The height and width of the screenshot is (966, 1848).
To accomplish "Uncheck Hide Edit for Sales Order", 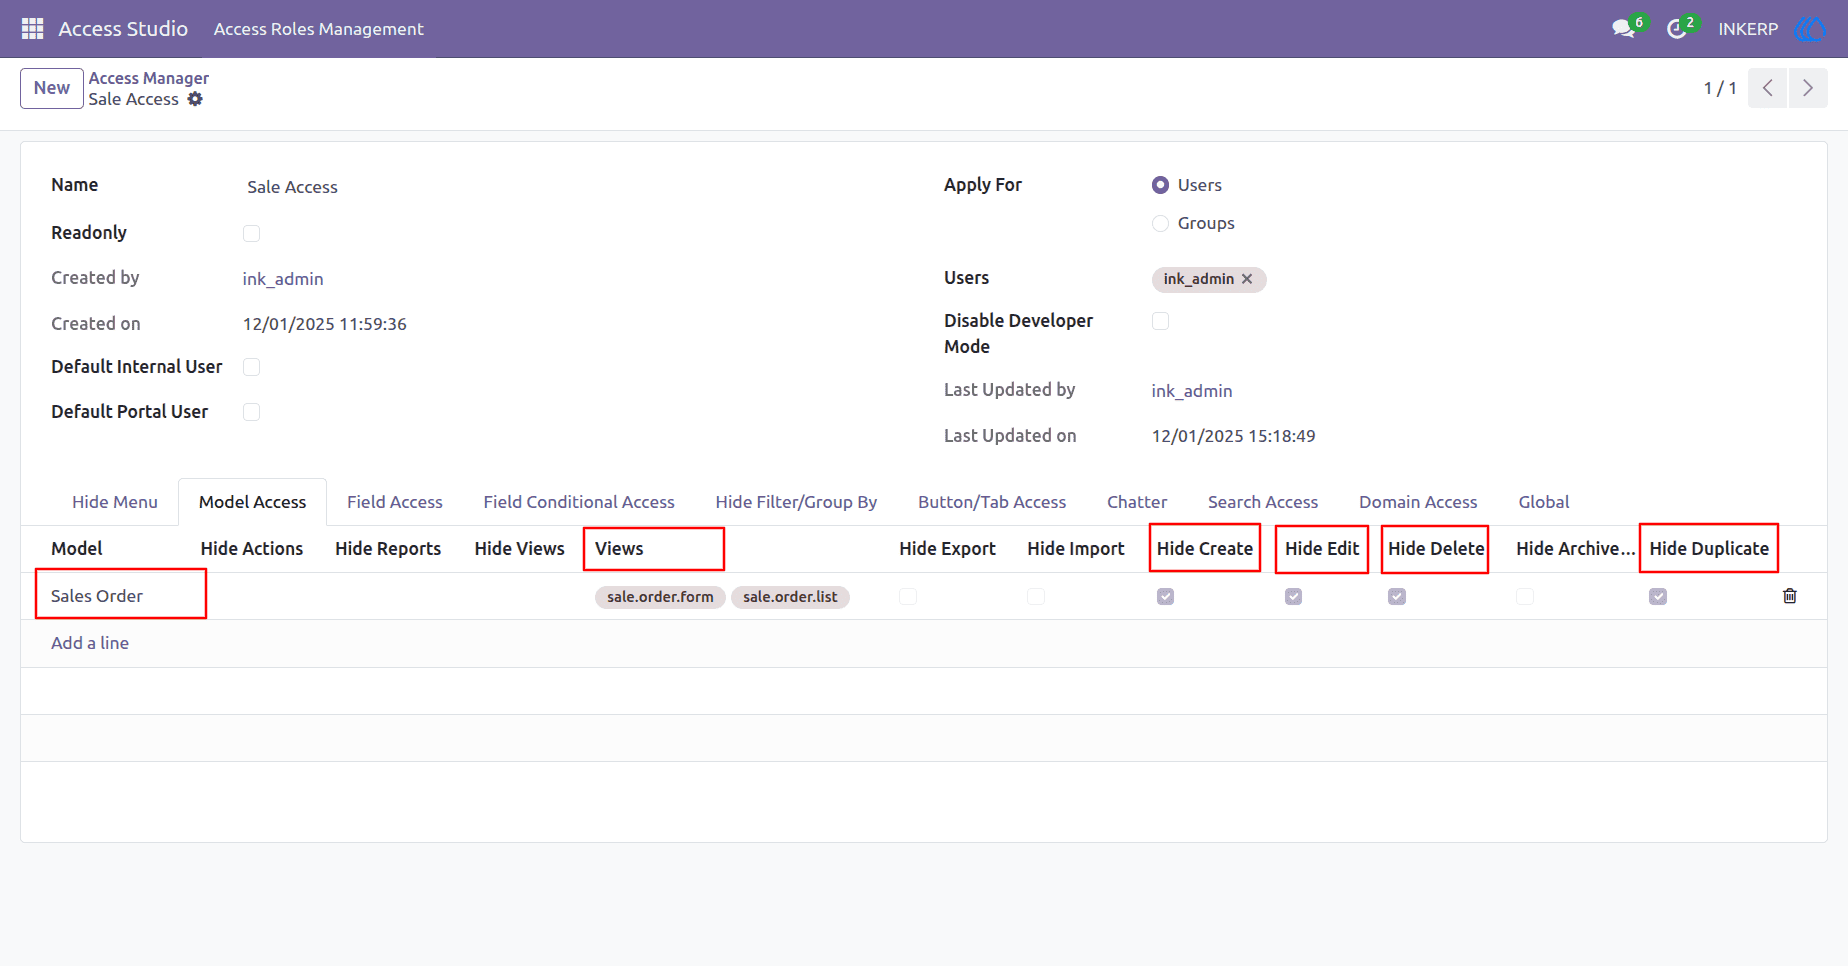I will pos(1293,596).
